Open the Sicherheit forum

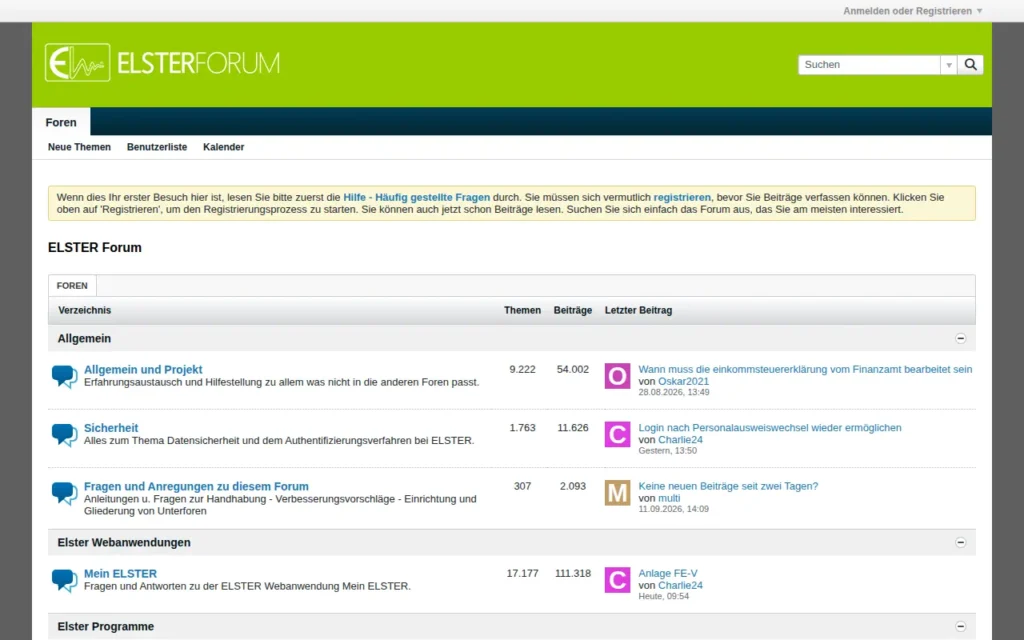coord(111,428)
